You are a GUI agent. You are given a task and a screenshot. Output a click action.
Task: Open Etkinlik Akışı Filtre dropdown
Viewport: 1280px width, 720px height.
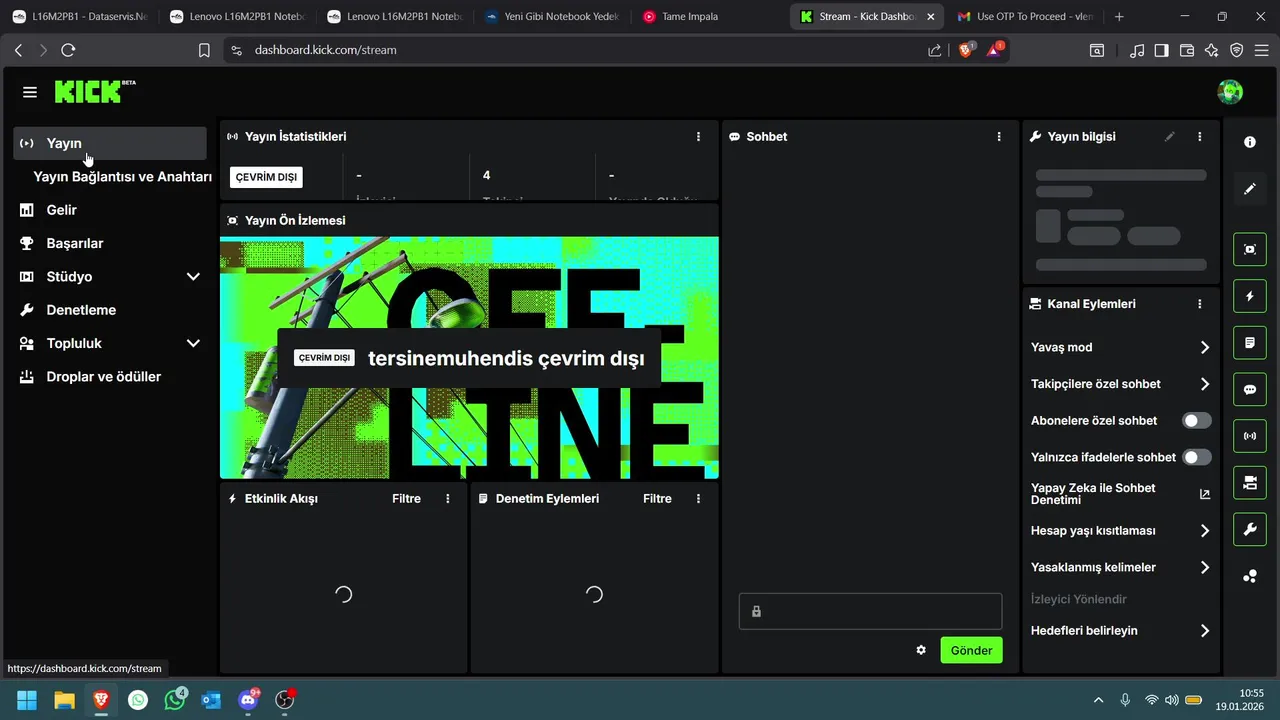click(x=406, y=498)
